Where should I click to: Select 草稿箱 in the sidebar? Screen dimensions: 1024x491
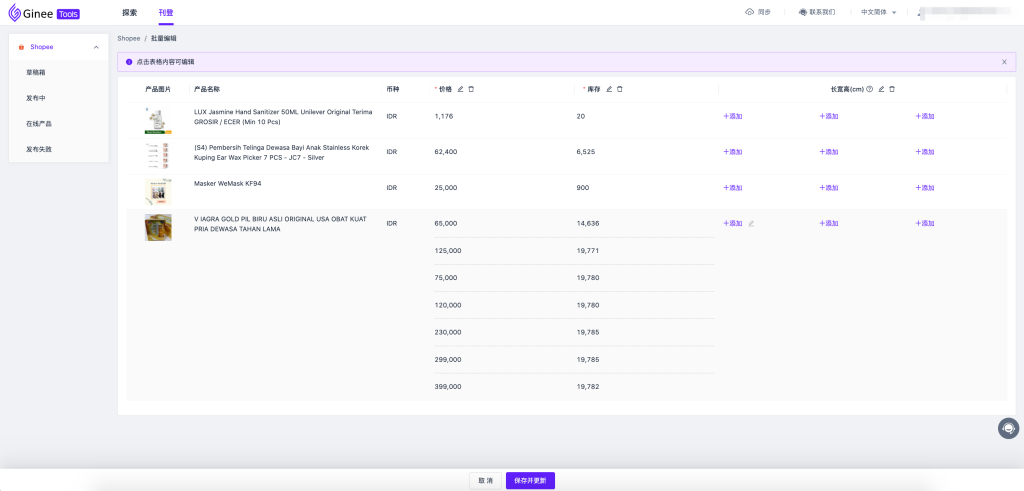pos(36,72)
